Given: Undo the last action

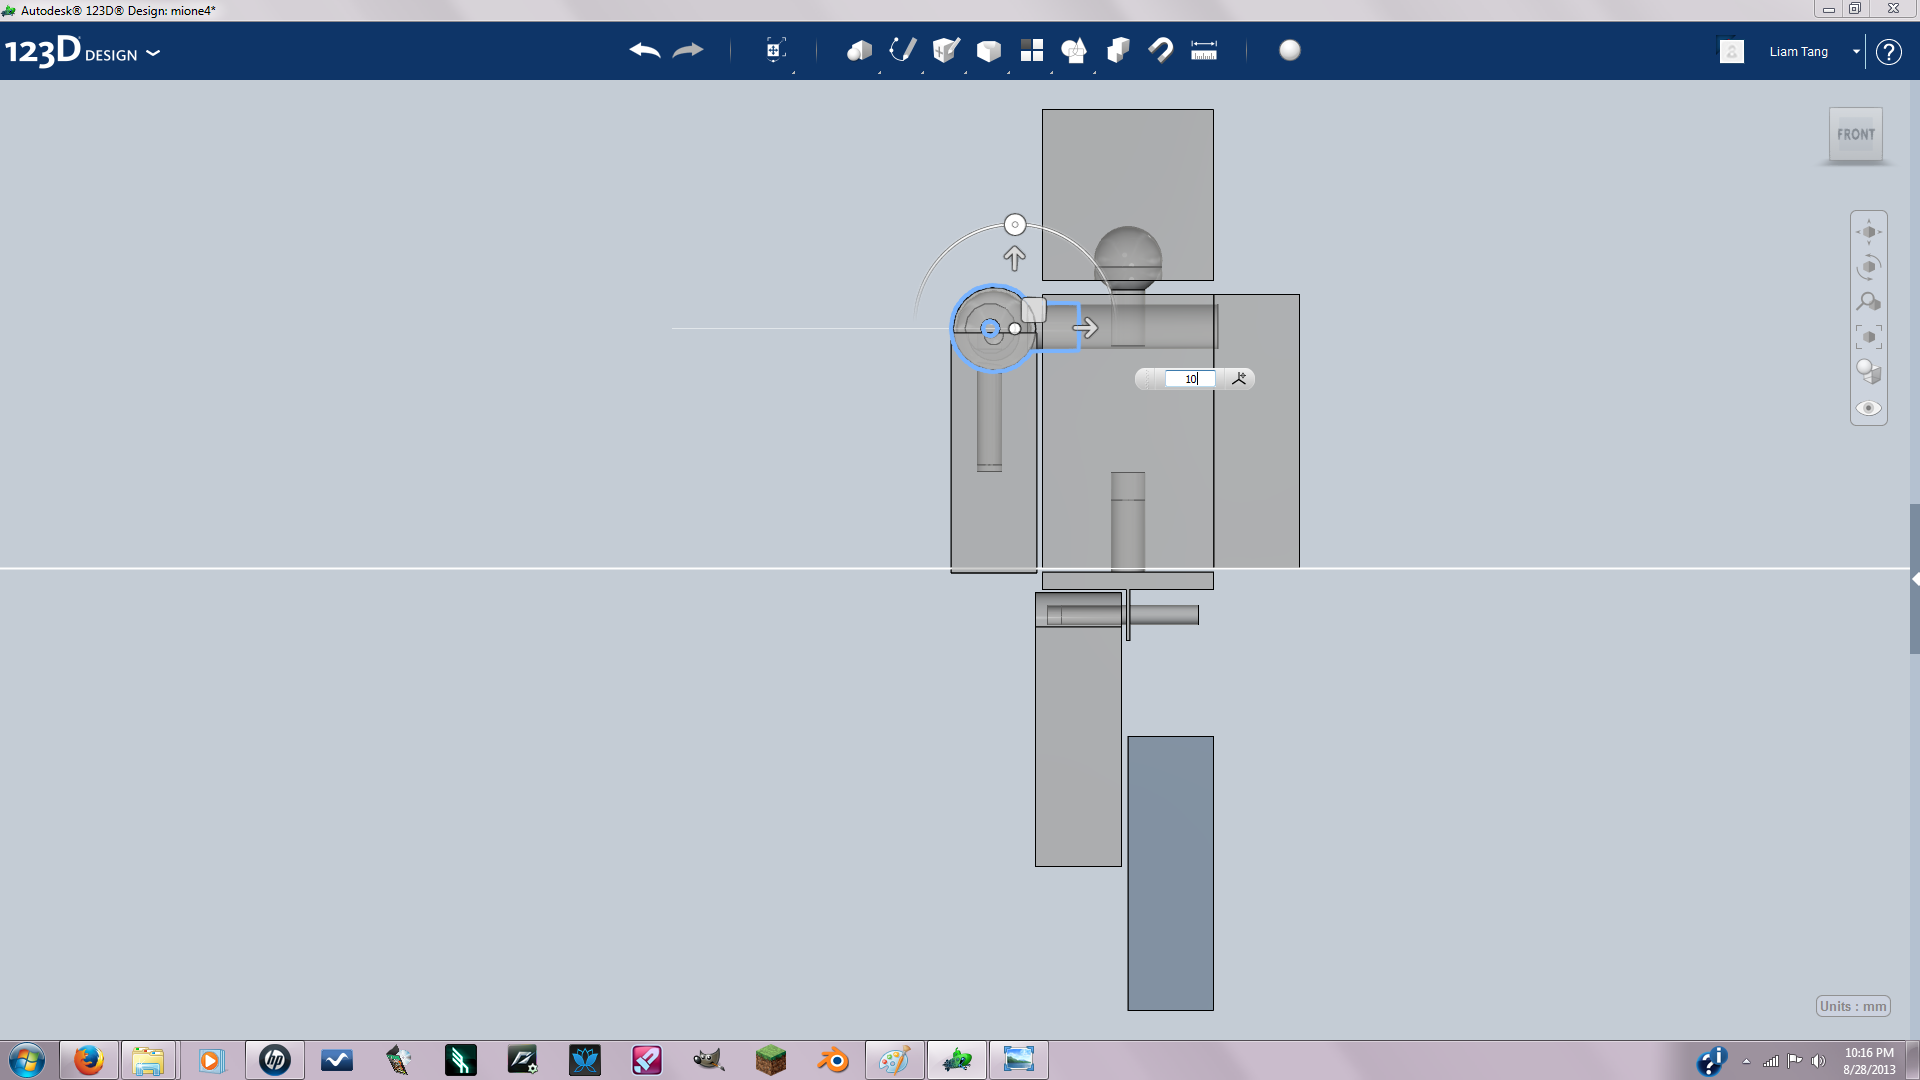Looking at the screenshot, I should point(645,50).
